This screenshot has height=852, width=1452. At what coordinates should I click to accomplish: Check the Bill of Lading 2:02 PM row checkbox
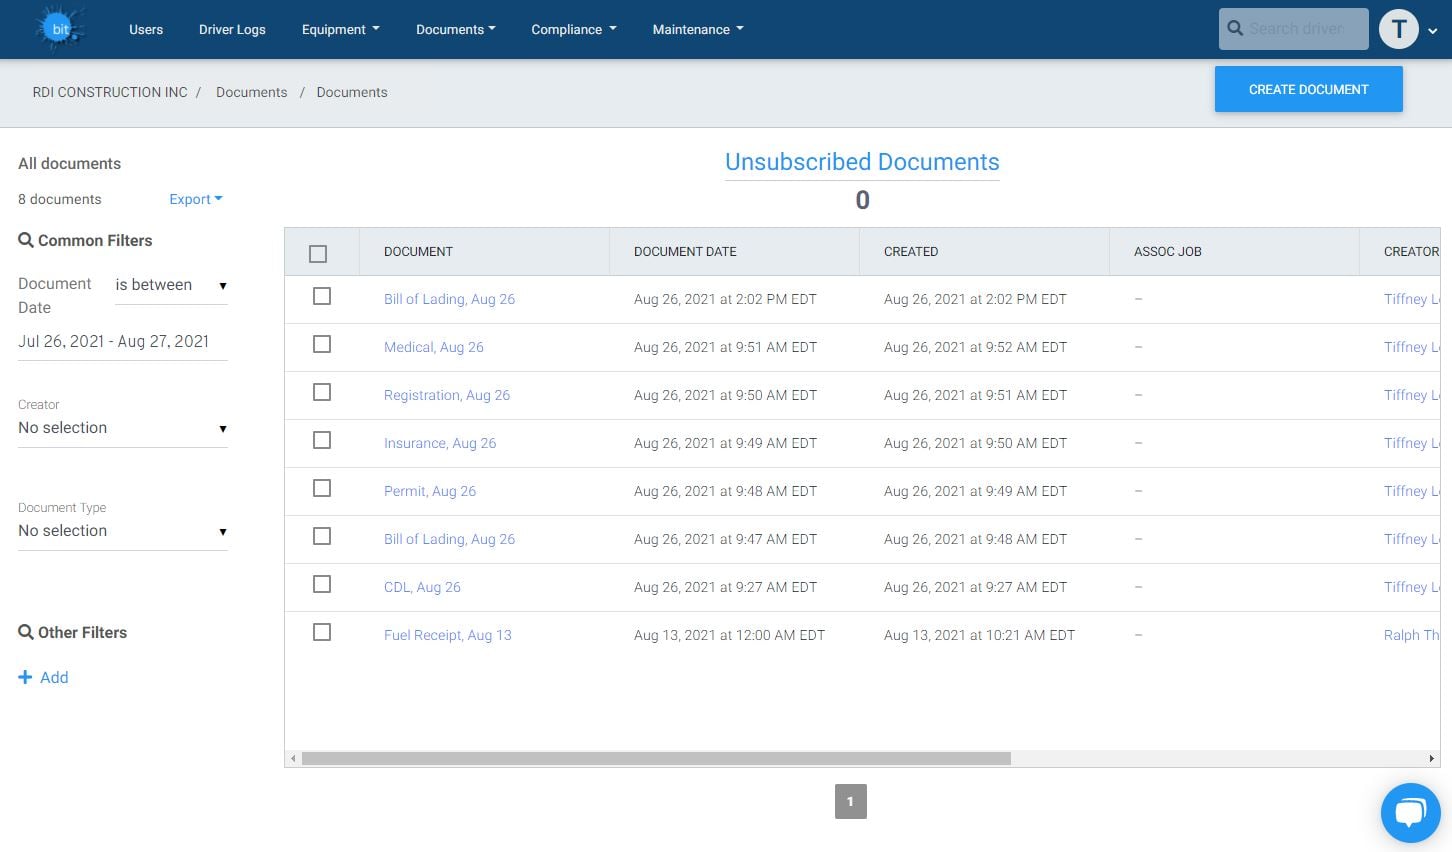pos(322,296)
